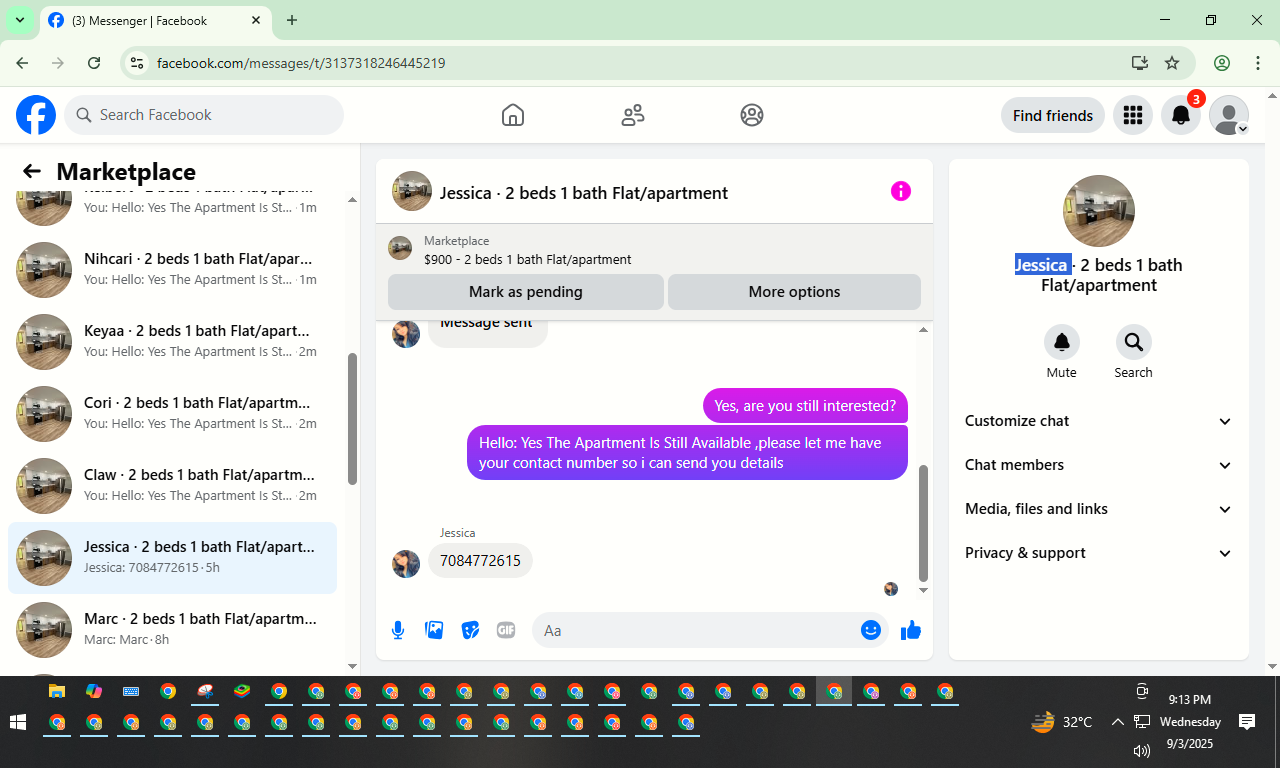Image resolution: width=1280 pixels, height=768 pixels.
Task: Click Jessica's avatar beside her phone message
Action: (x=406, y=564)
